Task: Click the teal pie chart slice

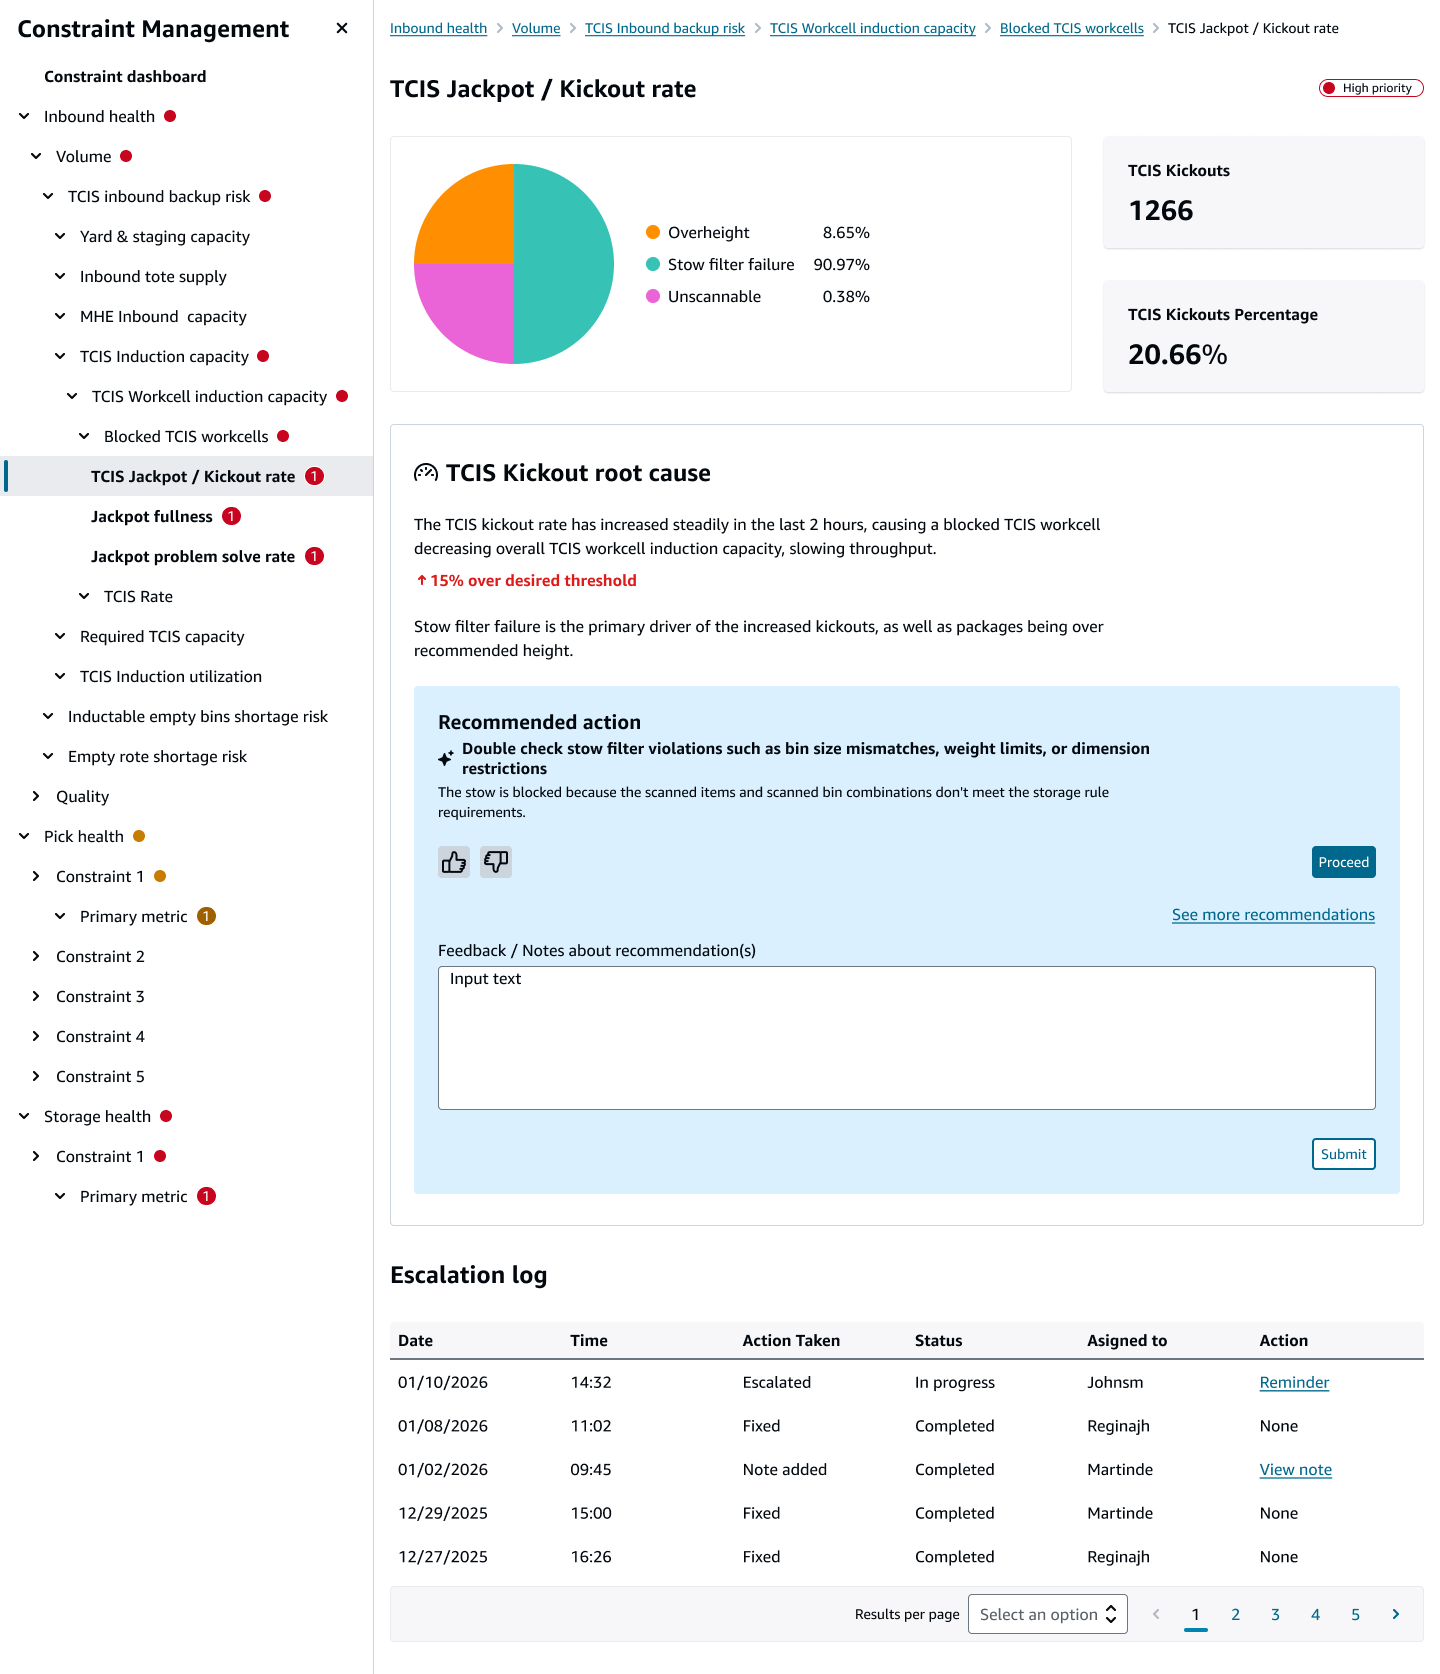Action: (564, 264)
